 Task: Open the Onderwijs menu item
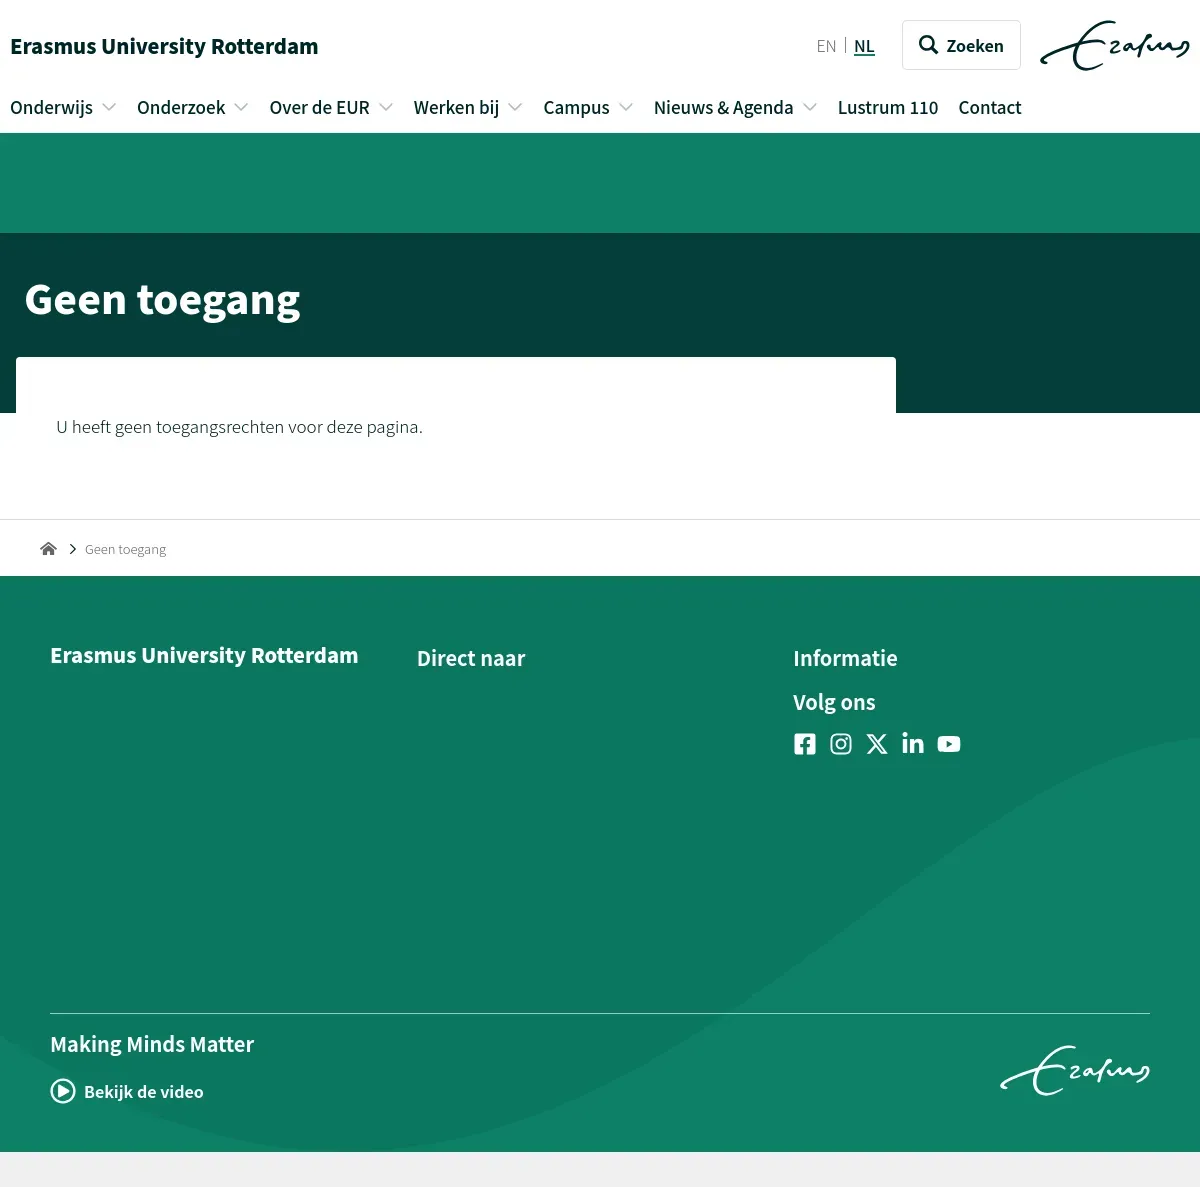(x=51, y=107)
